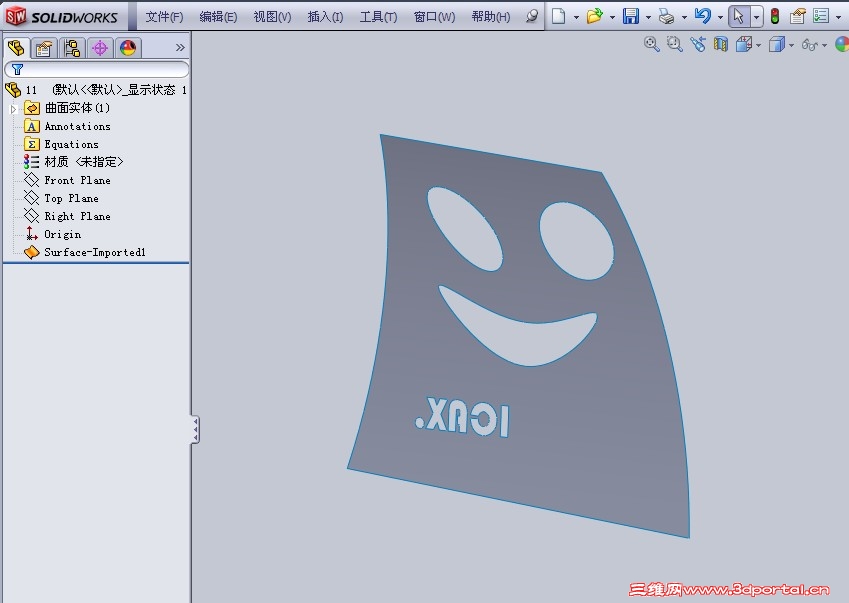Expand the Open file dropdown arrow
The image size is (849, 603).
[612, 17]
